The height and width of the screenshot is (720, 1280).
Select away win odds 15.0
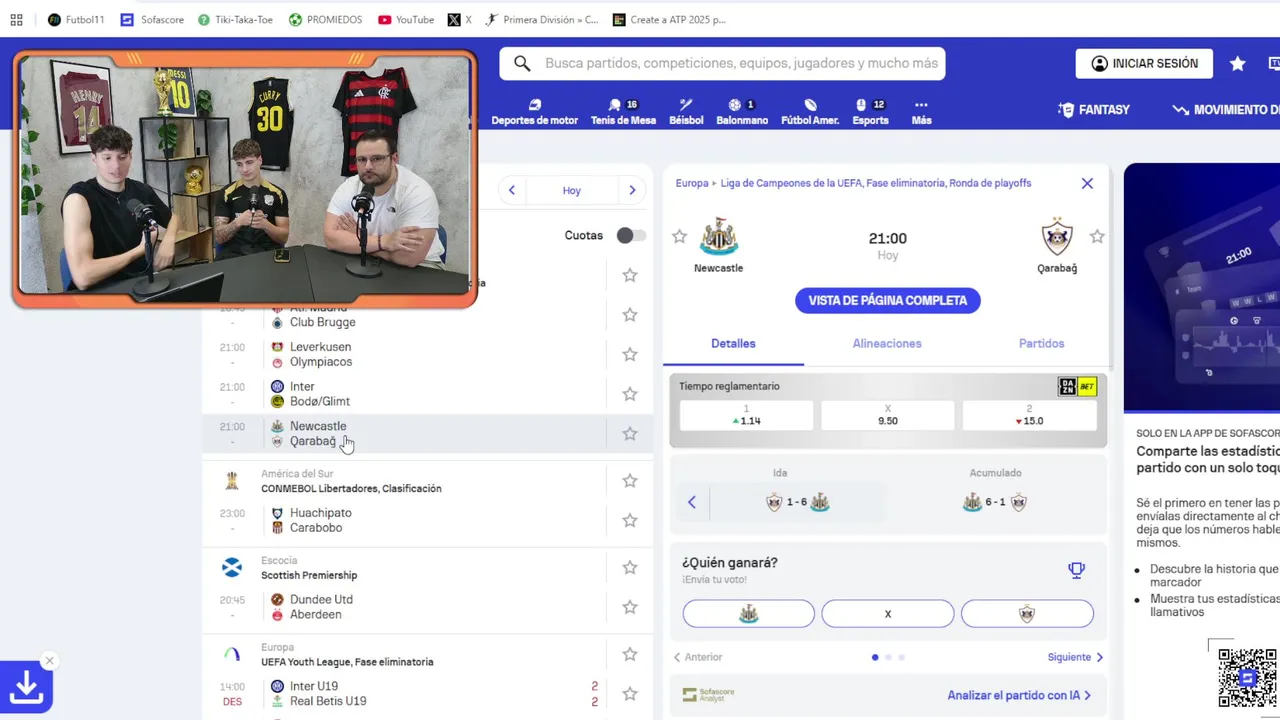[1029, 415]
